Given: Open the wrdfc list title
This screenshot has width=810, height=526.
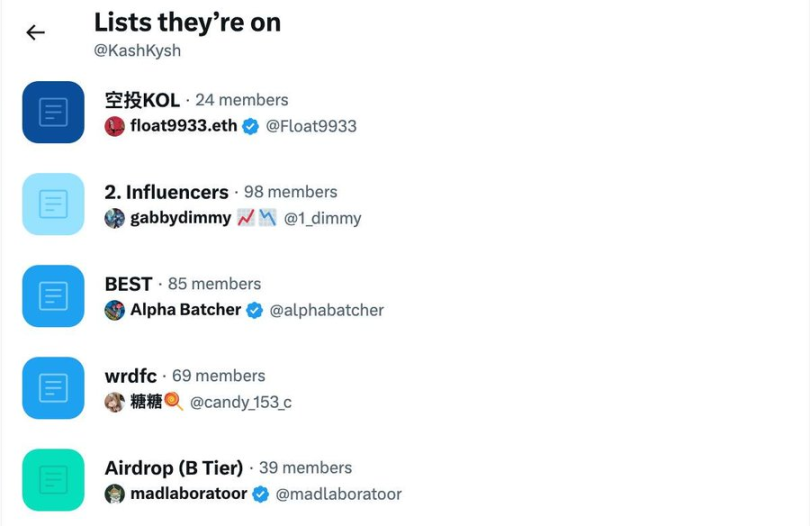Looking at the screenshot, I should coord(130,376).
